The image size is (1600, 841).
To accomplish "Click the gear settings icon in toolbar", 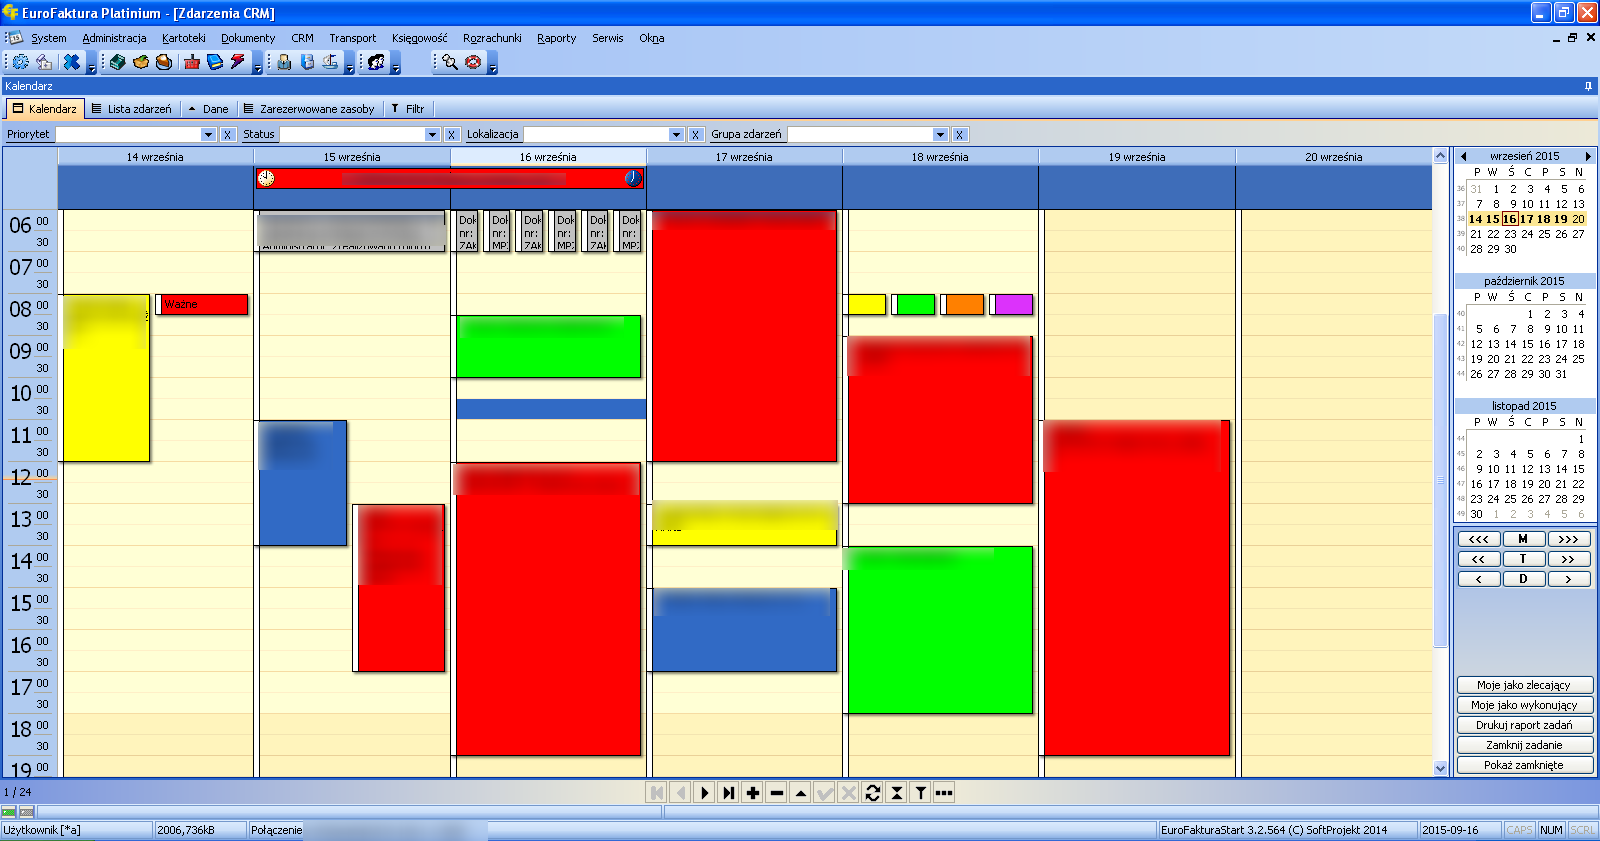I will point(20,62).
